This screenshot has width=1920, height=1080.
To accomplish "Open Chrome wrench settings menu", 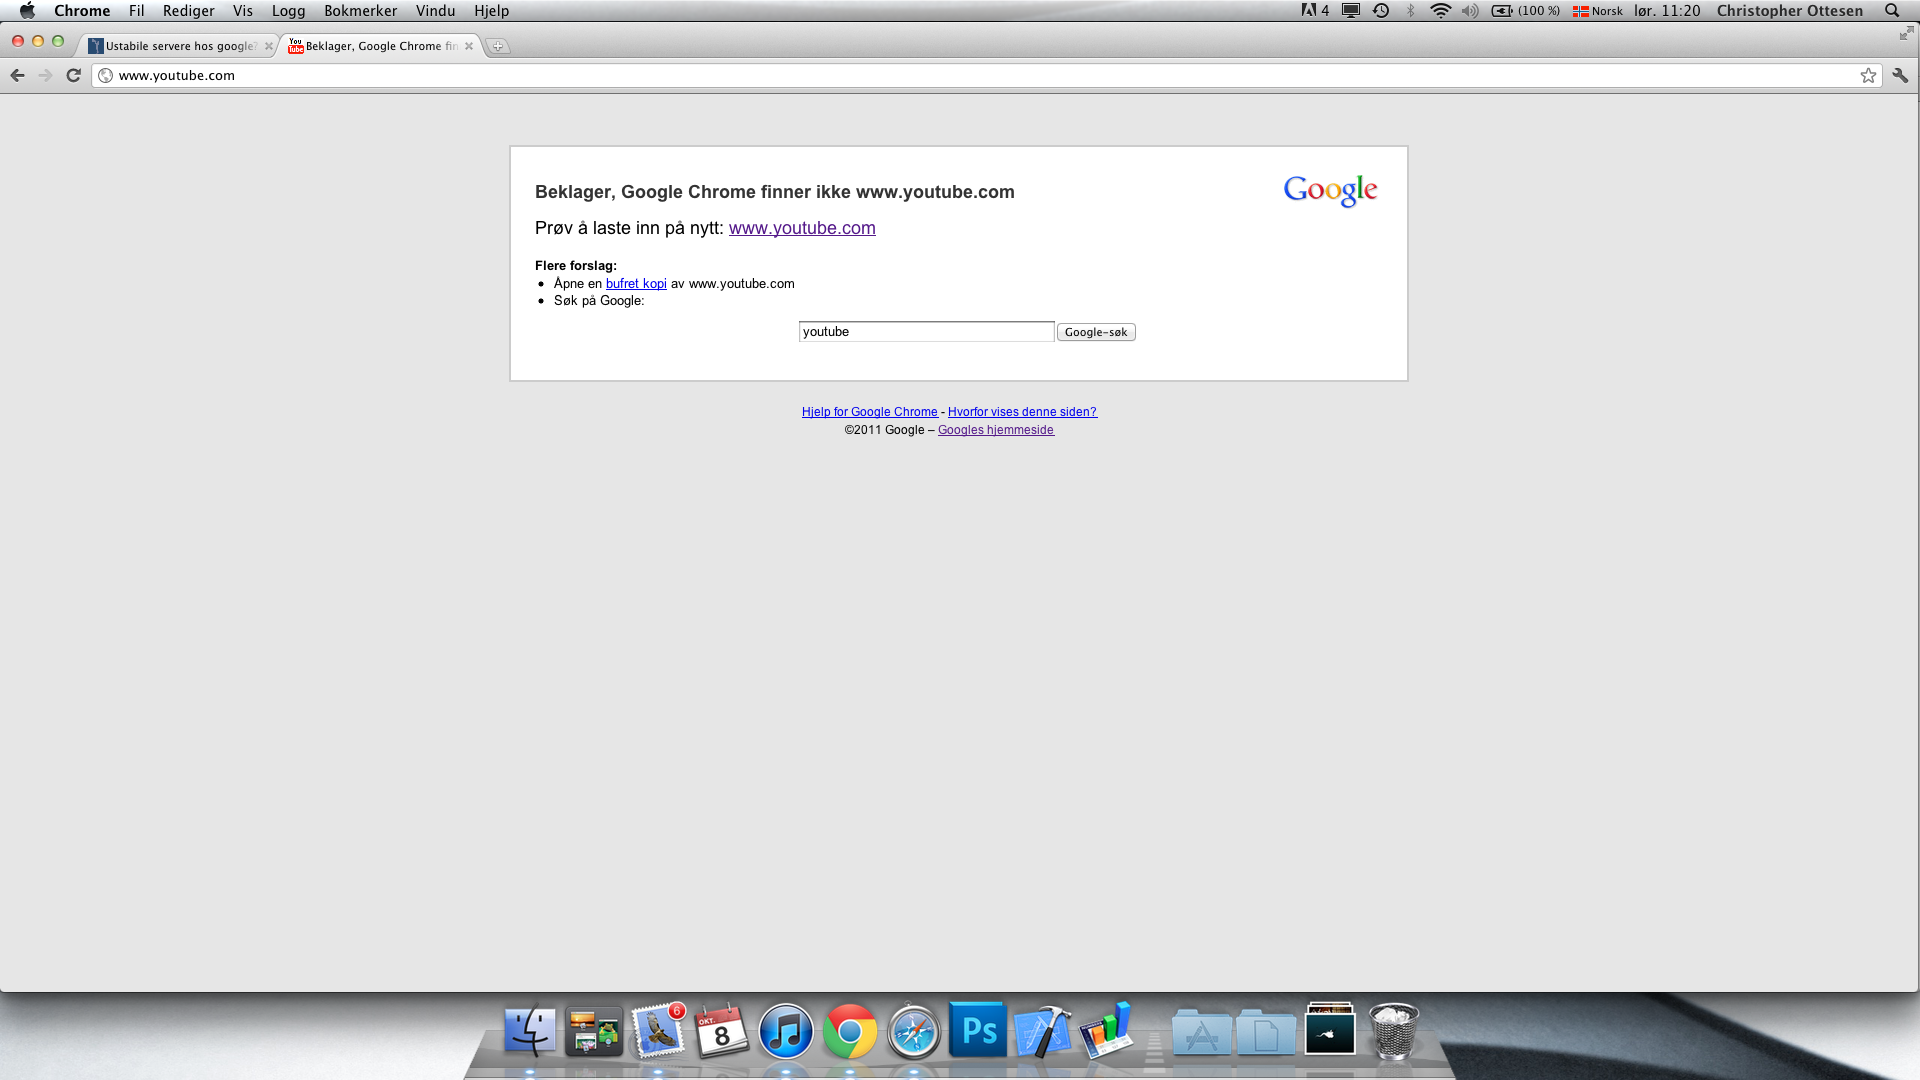I will coord(1900,75).
